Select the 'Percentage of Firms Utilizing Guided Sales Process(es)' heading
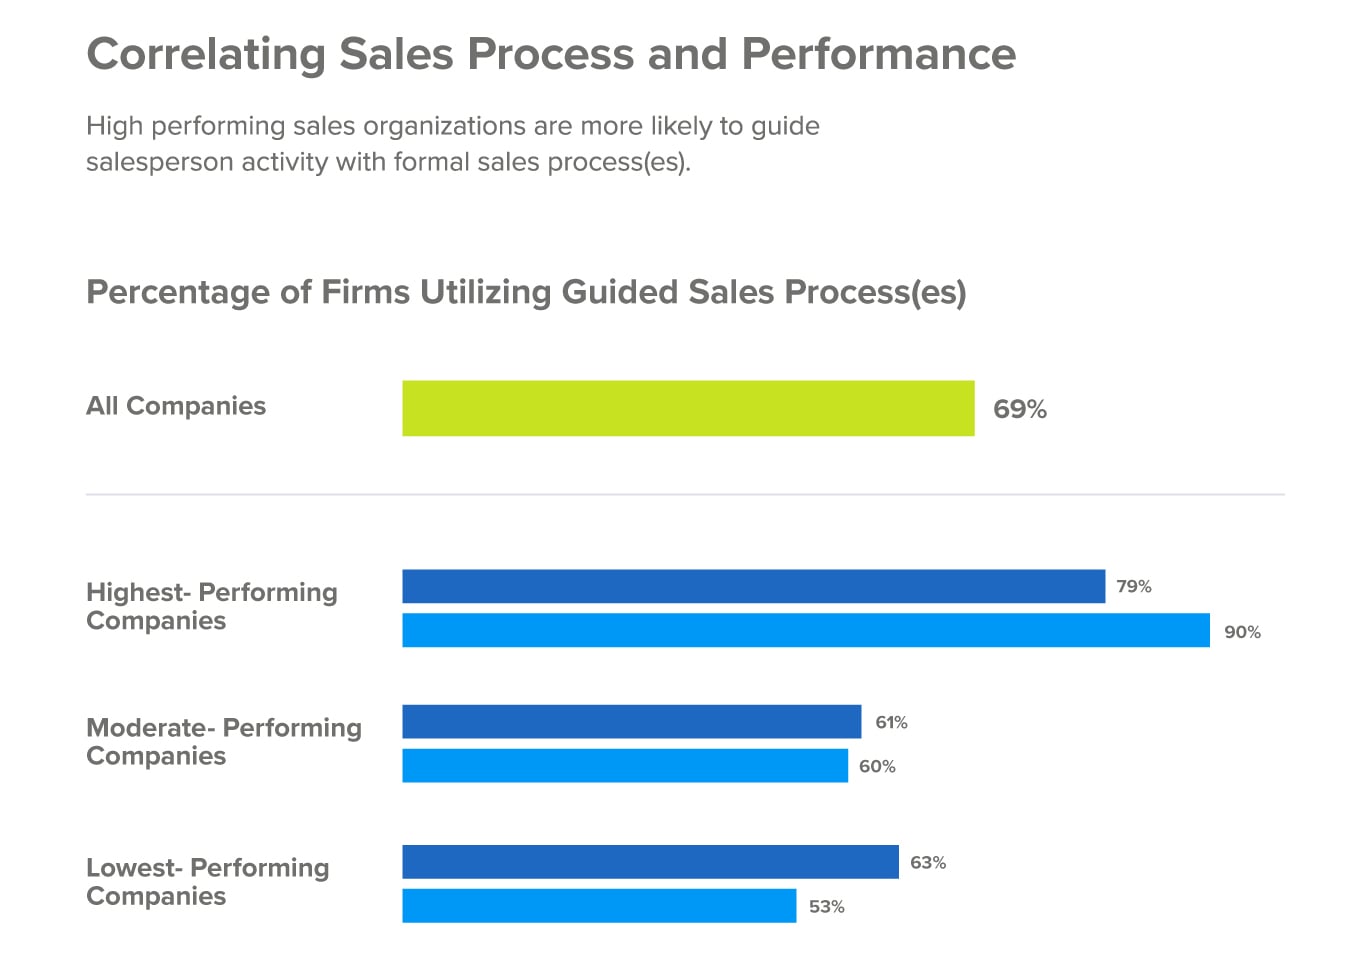1371x964 pixels. (x=526, y=292)
